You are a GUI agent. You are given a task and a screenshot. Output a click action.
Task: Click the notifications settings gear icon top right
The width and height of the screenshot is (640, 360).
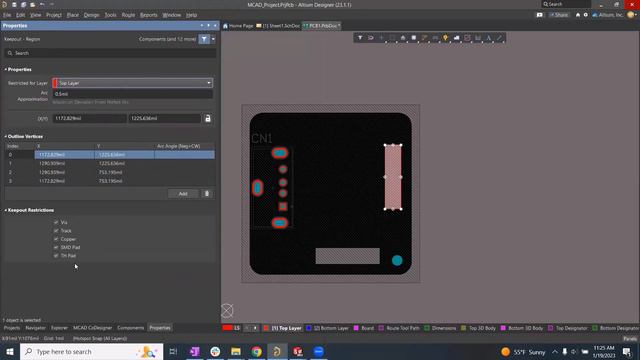pos(586,15)
